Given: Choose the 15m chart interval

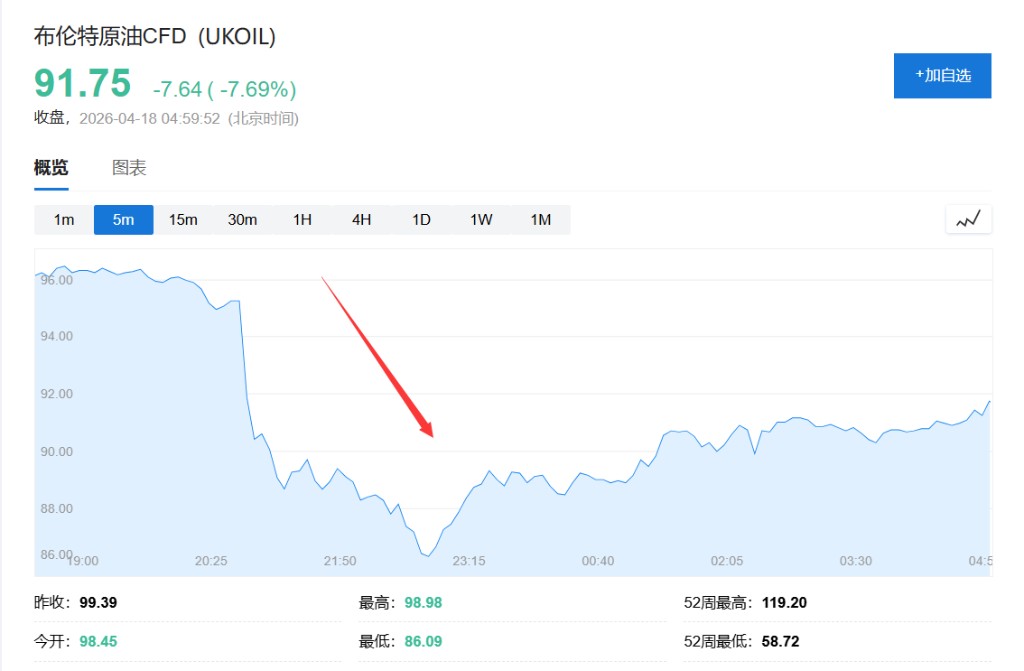Looking at the screenshot, I should click(183, 220).
